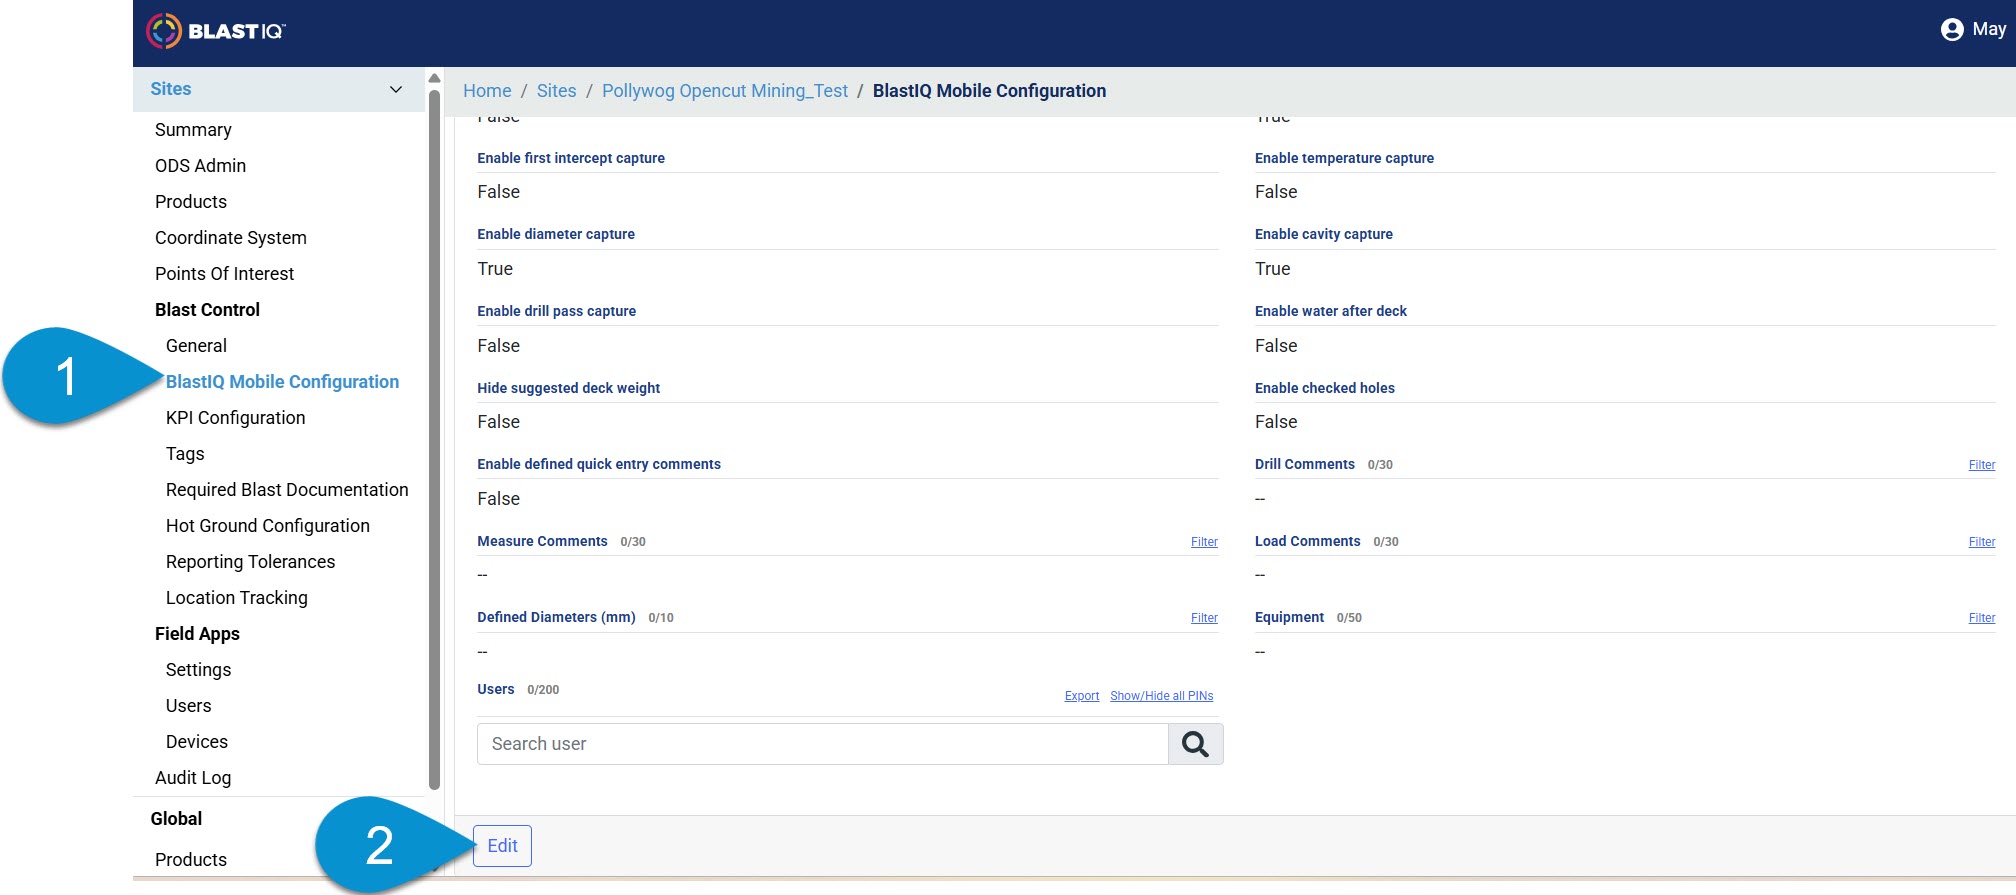
Task: Open the Audit Log
Action: (193, 778)
